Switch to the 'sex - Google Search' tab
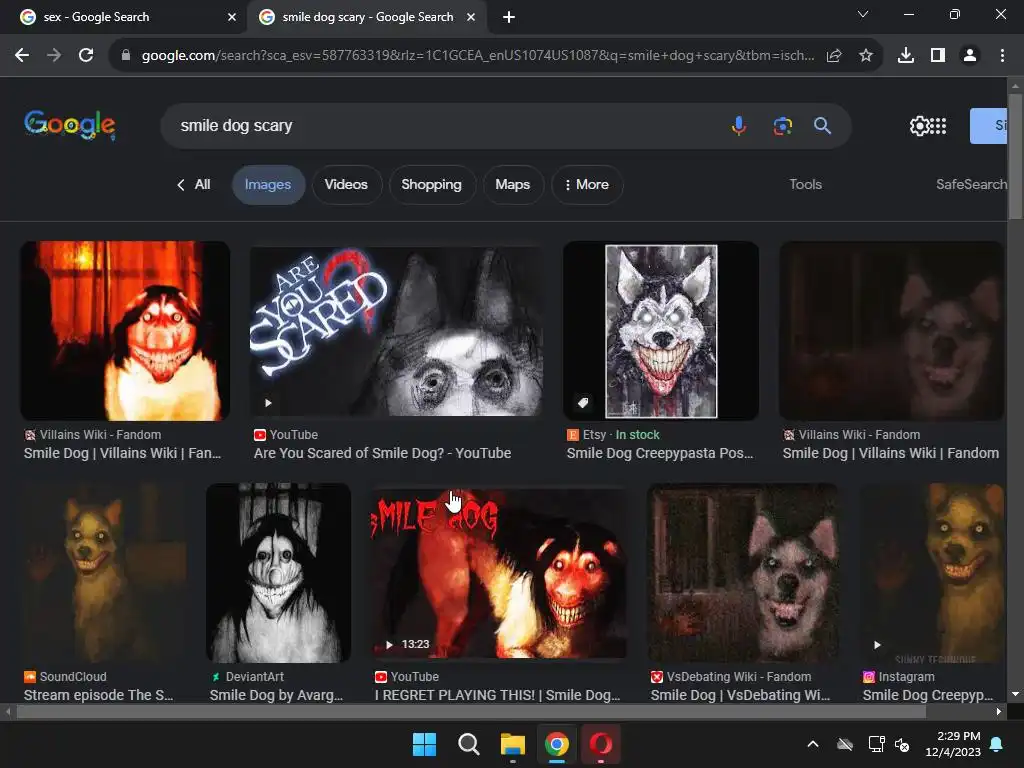This screenshot has width=1024, height=768. [123, 17]
